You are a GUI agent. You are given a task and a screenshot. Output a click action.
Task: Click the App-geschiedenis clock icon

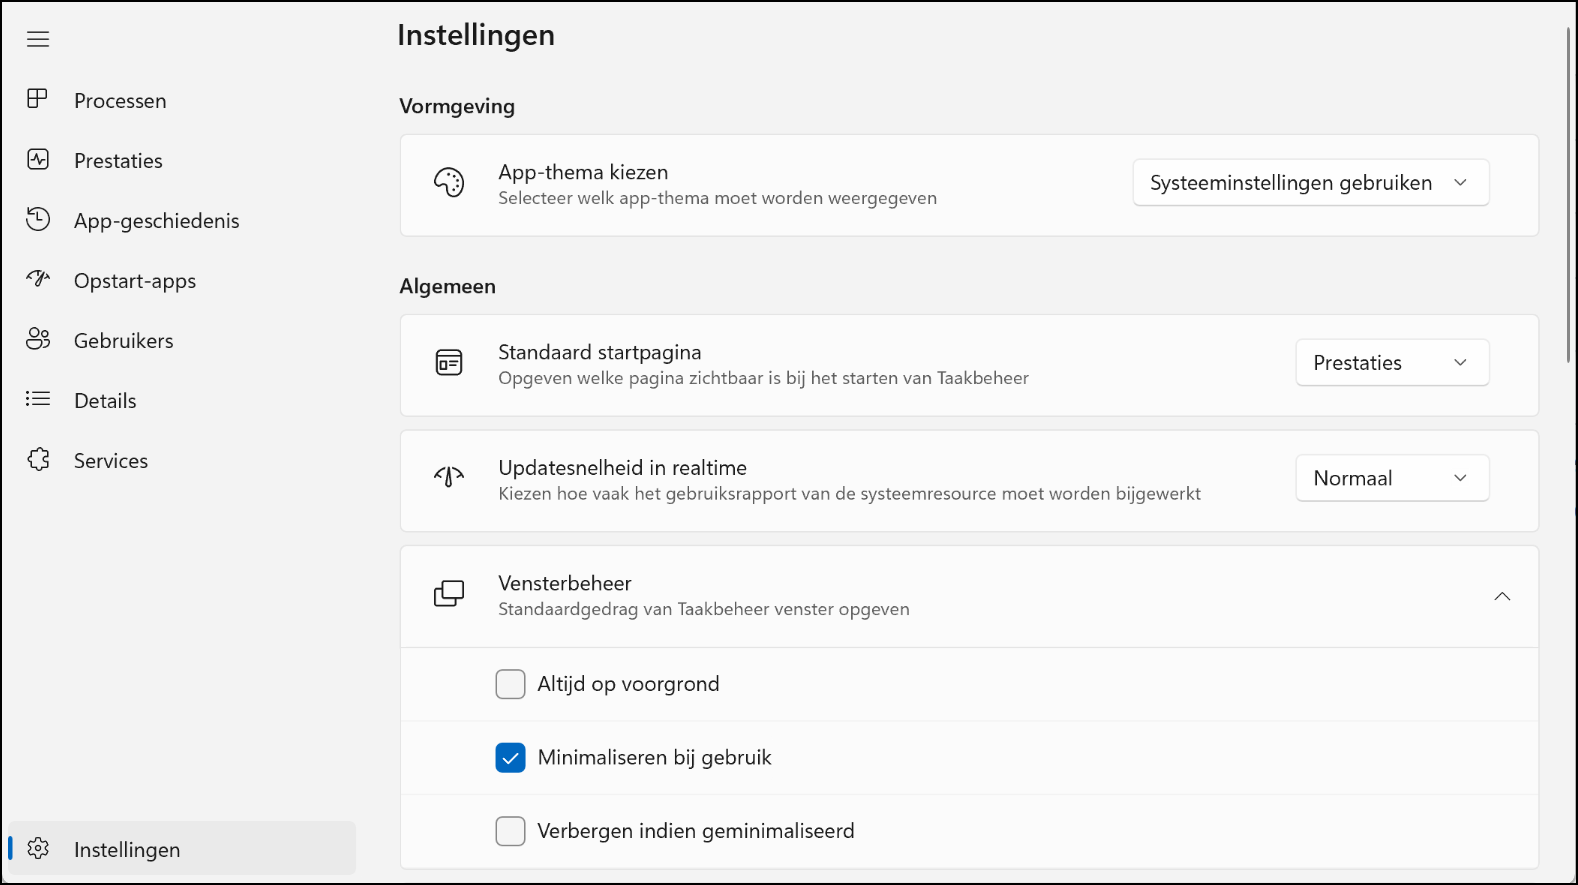pyautogui.click(x=38, y=219)
